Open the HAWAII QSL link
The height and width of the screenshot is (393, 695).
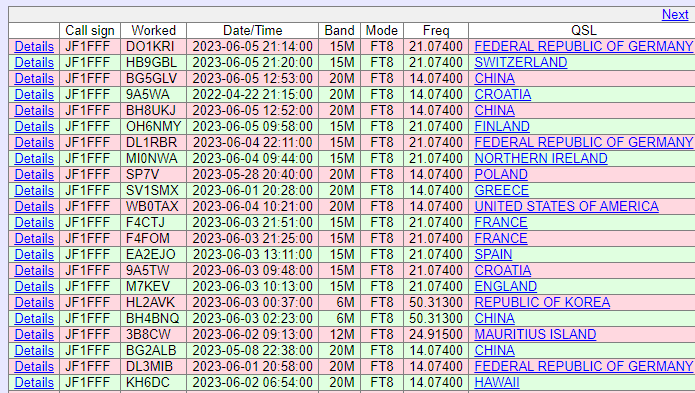click(x=496, y=382)
